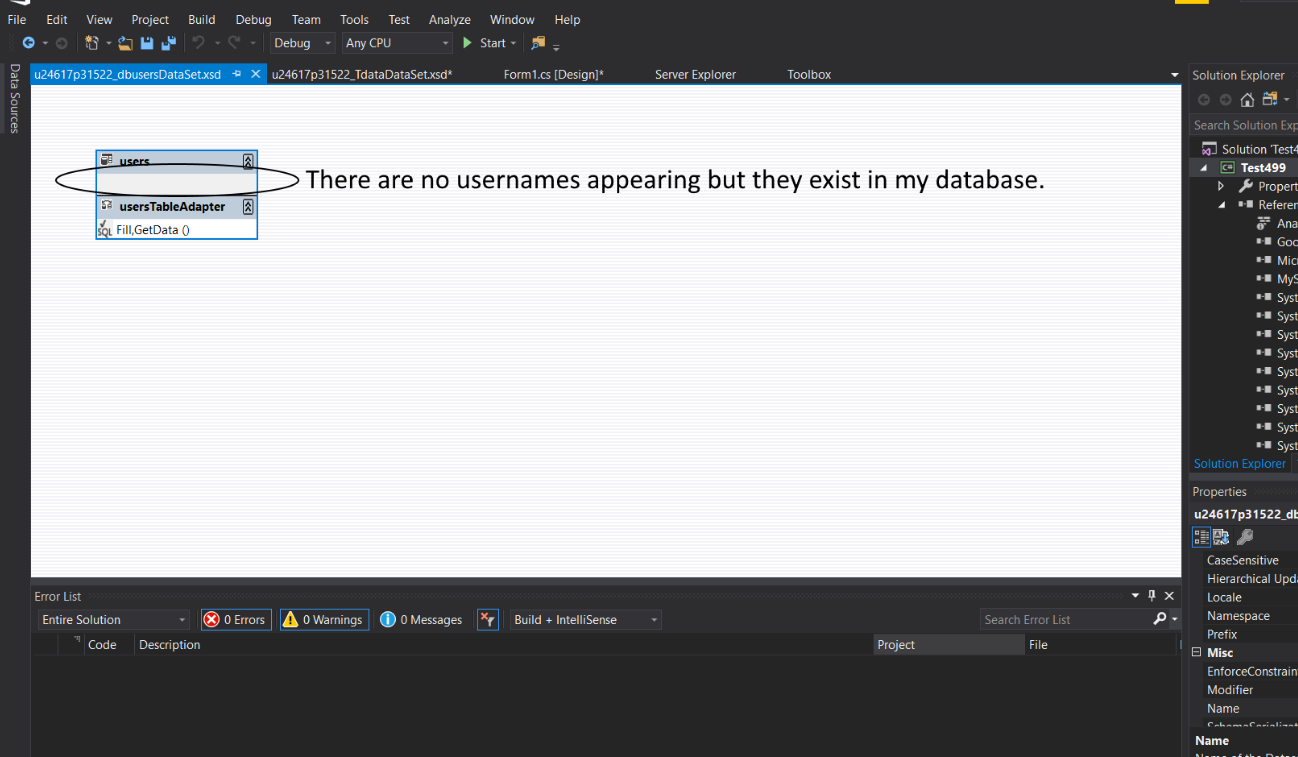Switch to Server Explorer tab
This screenshot has width=1298, height=757.
pyautogui.click(x=695, y=74)
